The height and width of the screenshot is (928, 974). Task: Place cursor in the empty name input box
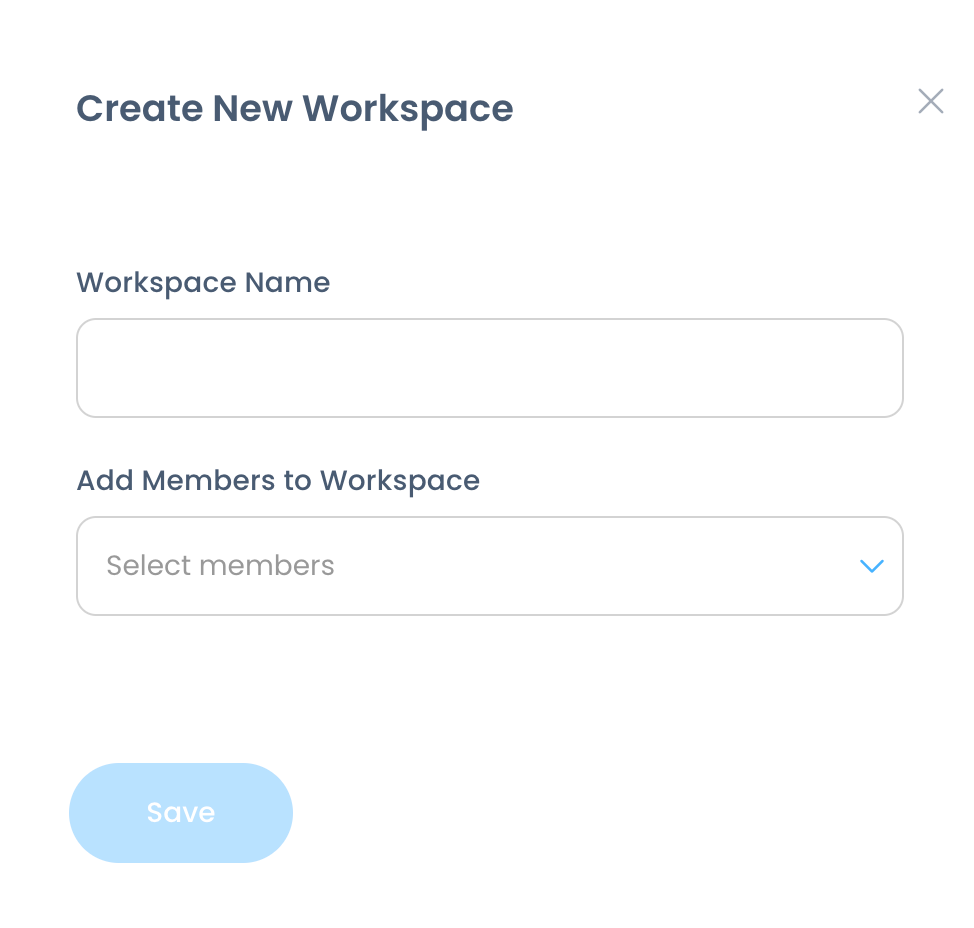[x=489, y=368]
